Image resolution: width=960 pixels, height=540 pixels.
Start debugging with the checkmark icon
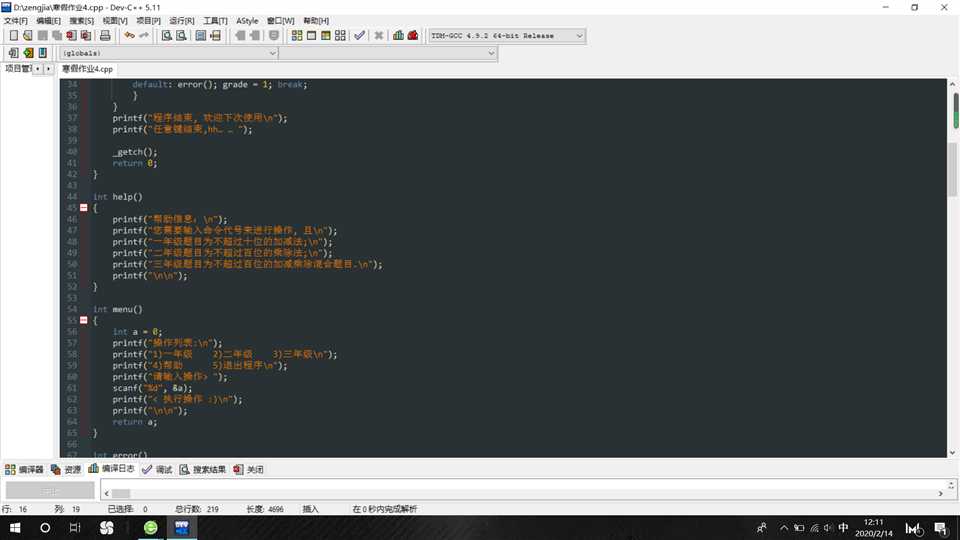[360, 36]
